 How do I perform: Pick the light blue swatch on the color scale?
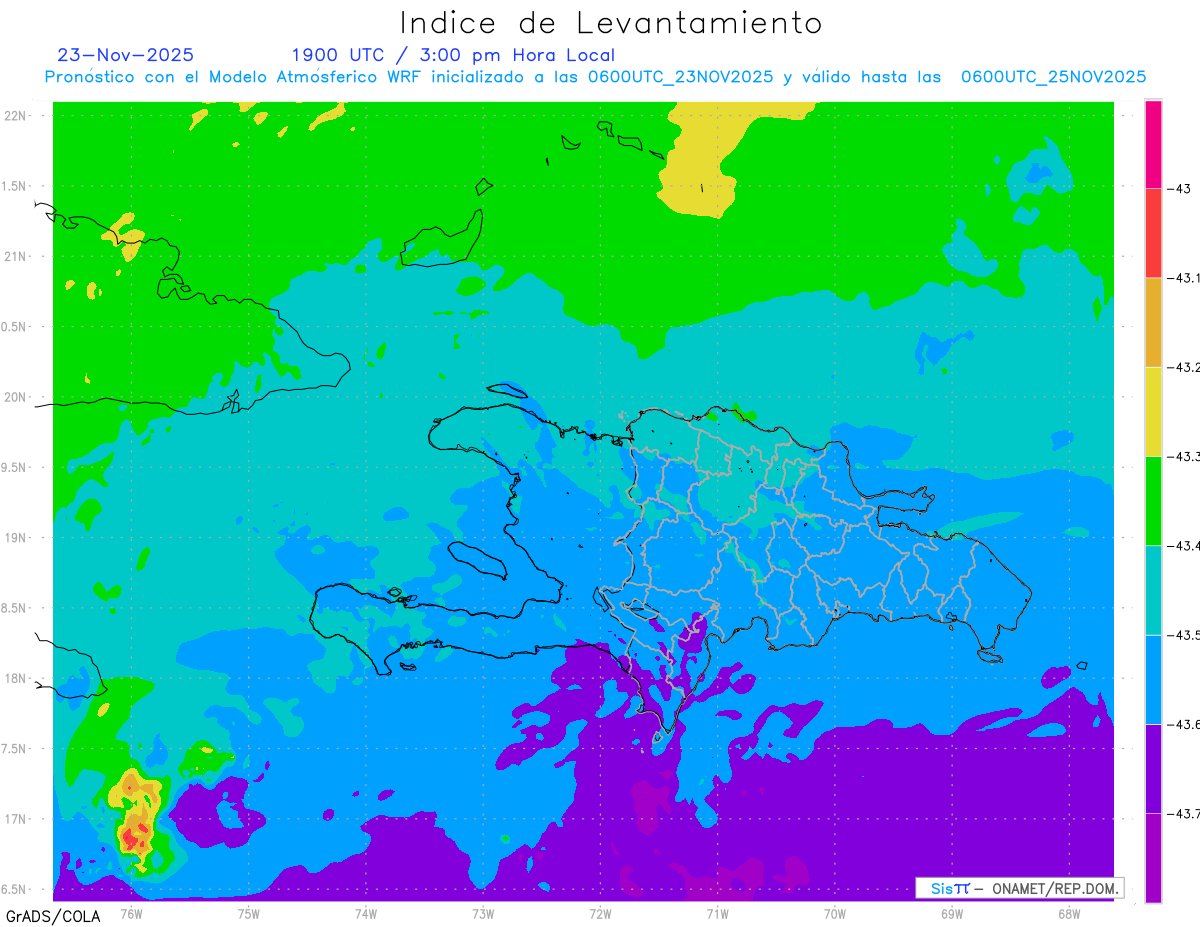[x=1153, y=679]
